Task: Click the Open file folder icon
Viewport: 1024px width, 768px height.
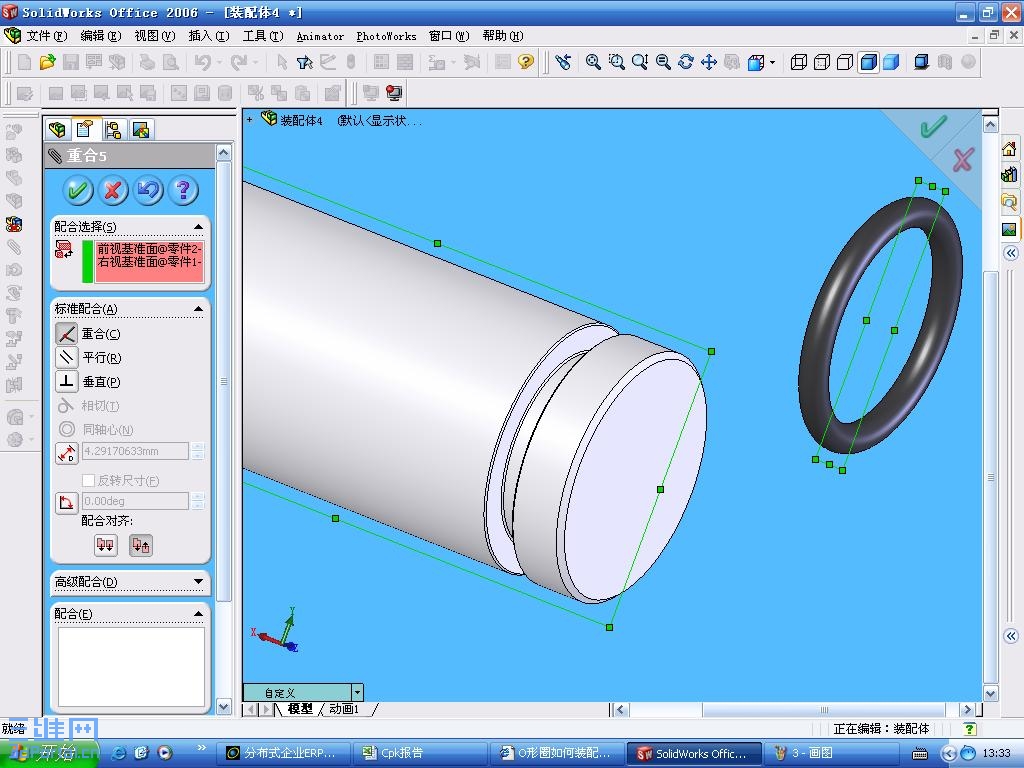Action: [47, 62]
